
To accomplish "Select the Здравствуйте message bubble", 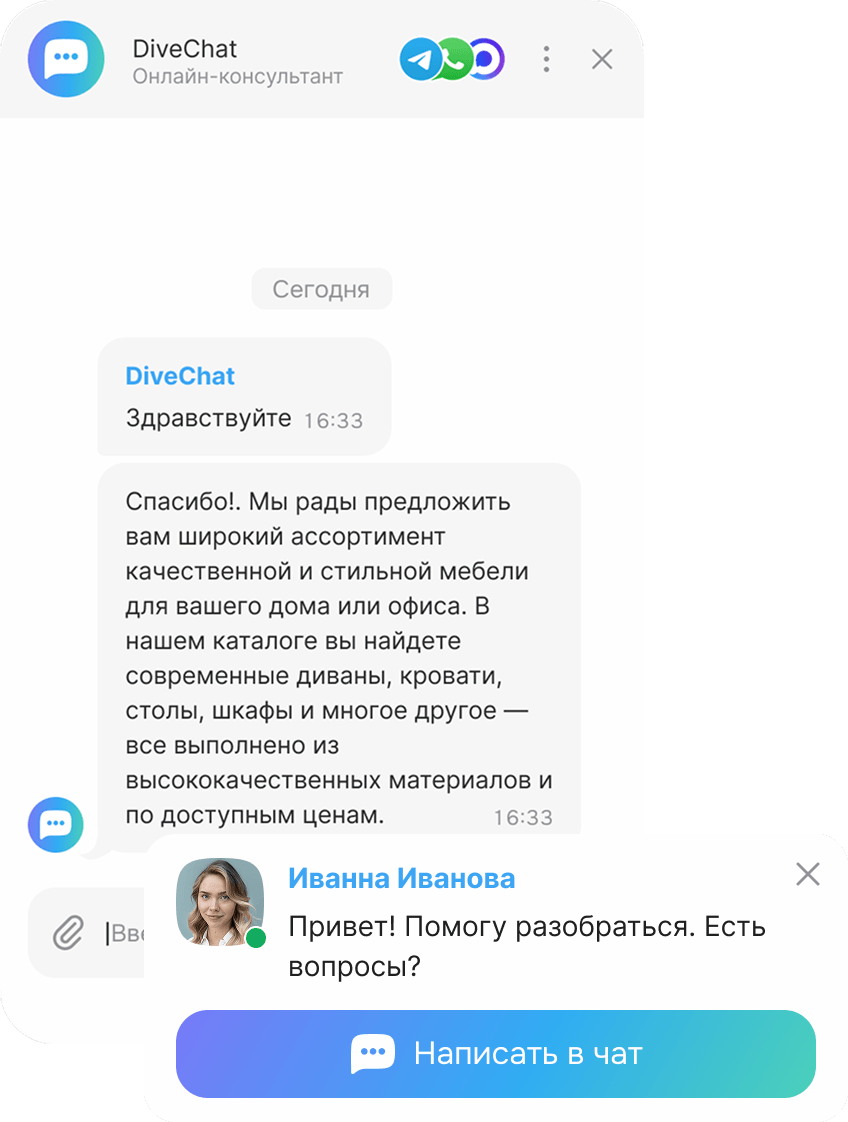I will pyautogui.click(x=244, y=396).
